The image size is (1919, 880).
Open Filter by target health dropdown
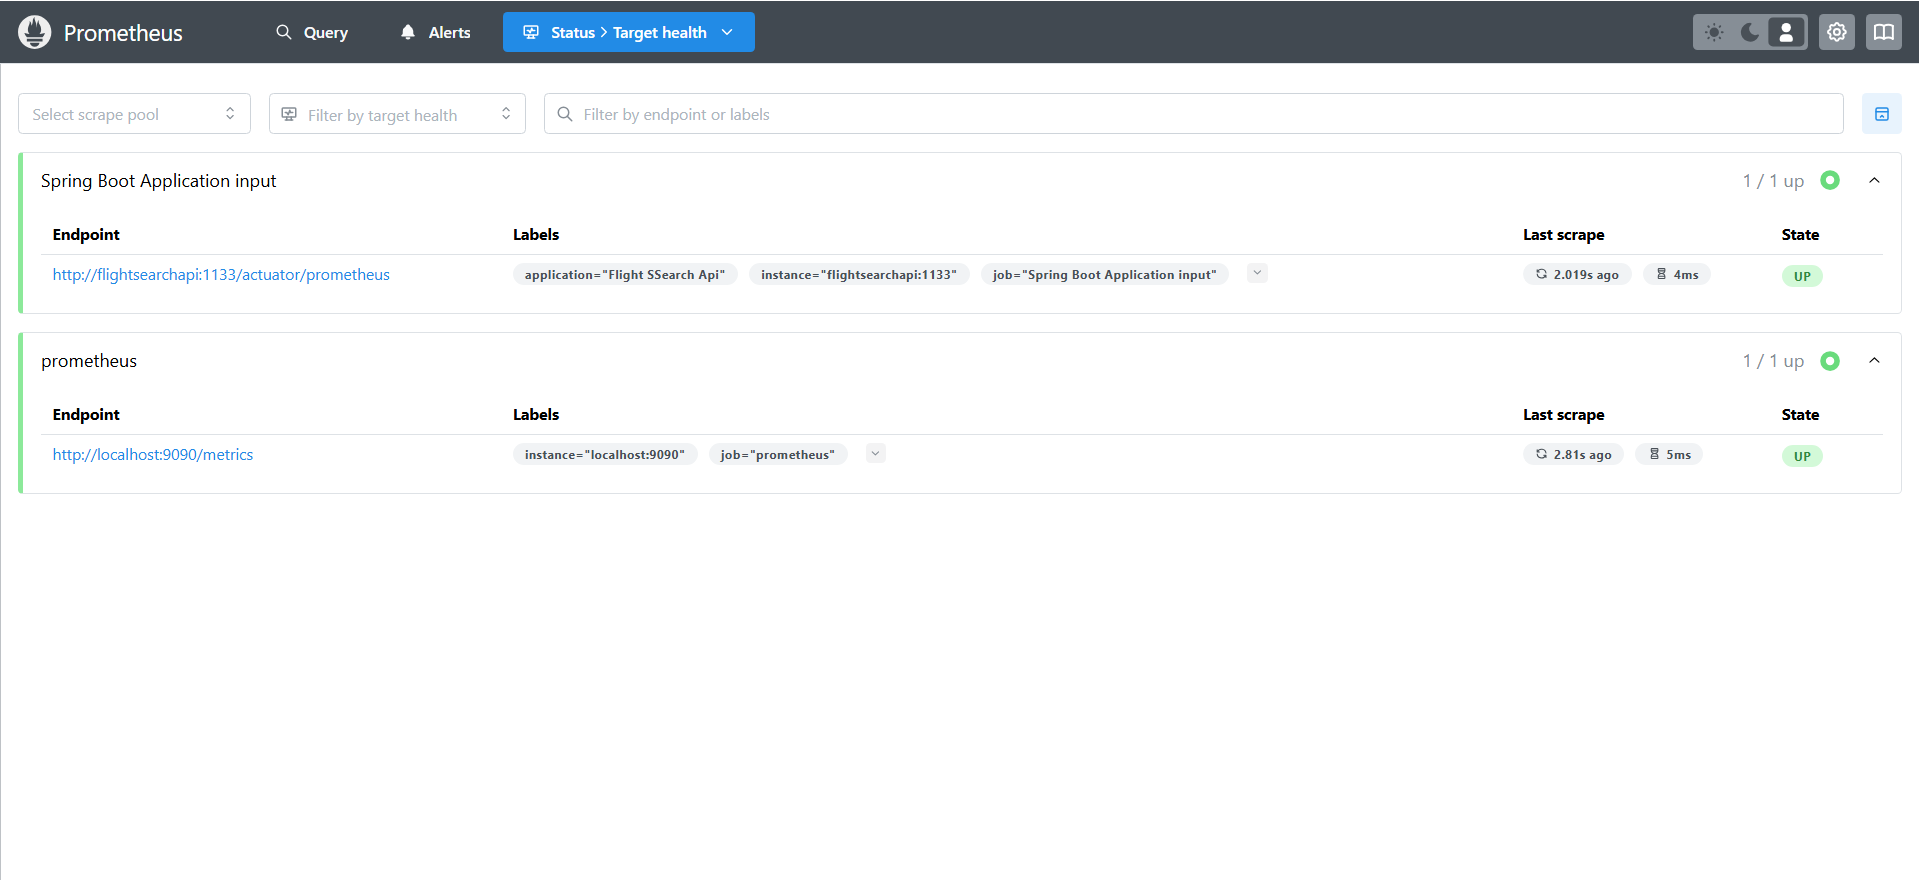click(x=397, y=114)
